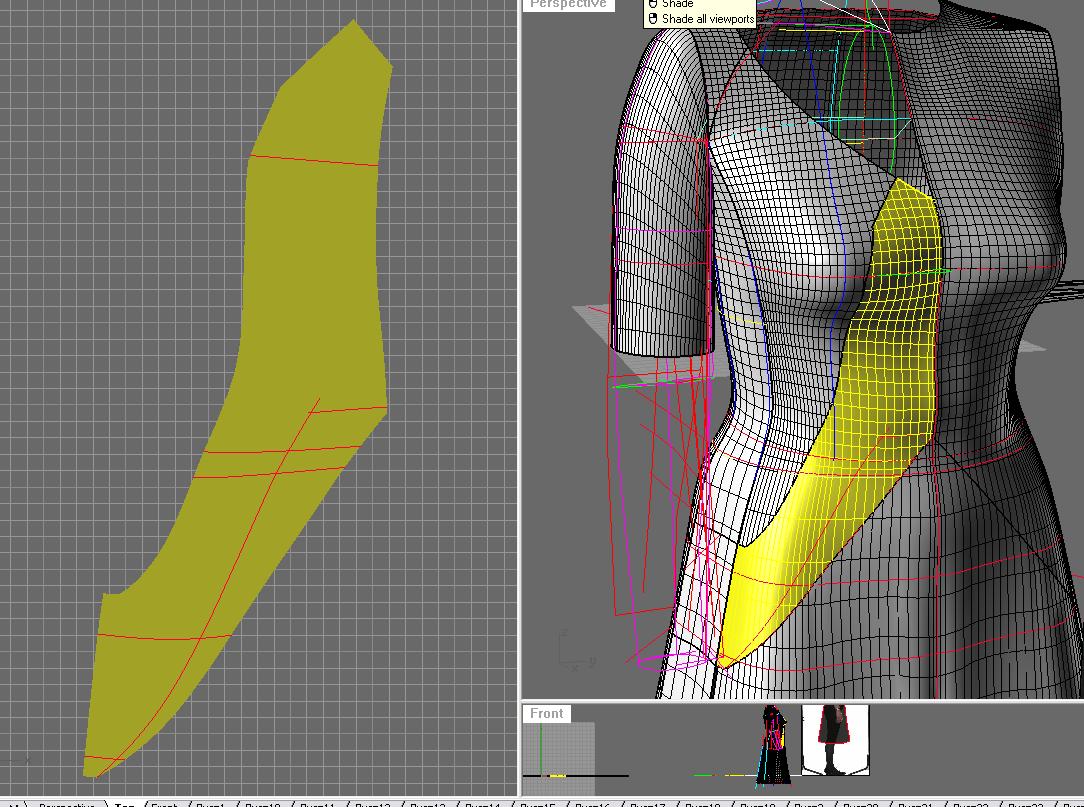Select the dark mannequin model in Front viewport

tap(774, 745)
